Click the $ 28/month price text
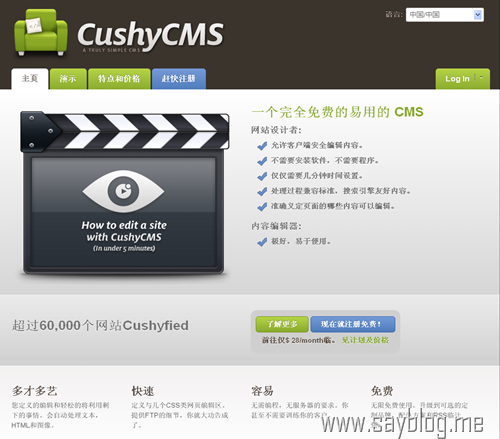 (x=304, y=340)
